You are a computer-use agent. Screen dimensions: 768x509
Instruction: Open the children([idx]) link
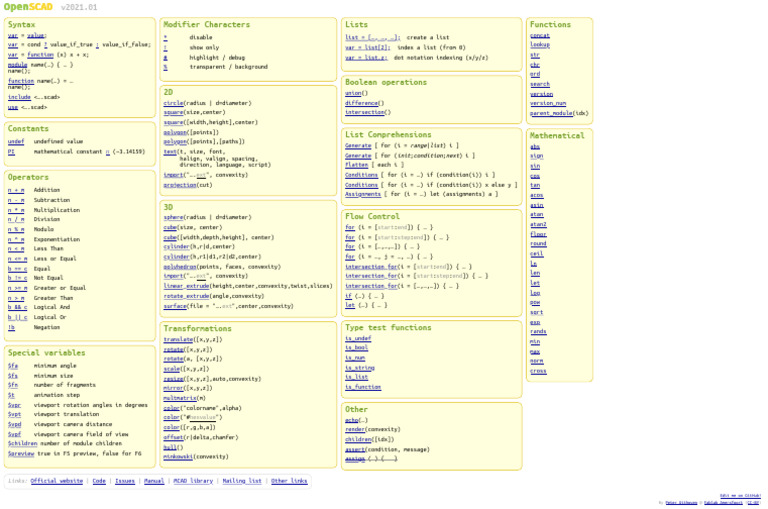358,439
